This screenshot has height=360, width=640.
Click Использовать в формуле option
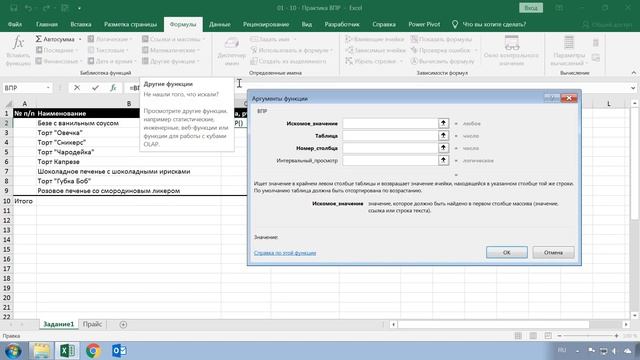tap(291, 50)
